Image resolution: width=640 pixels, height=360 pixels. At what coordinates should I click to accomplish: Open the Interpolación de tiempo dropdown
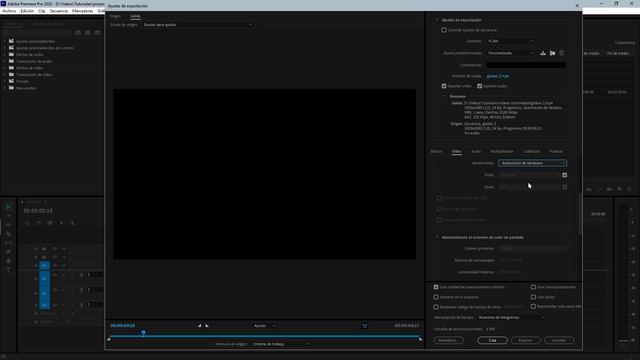coord(511,317)
